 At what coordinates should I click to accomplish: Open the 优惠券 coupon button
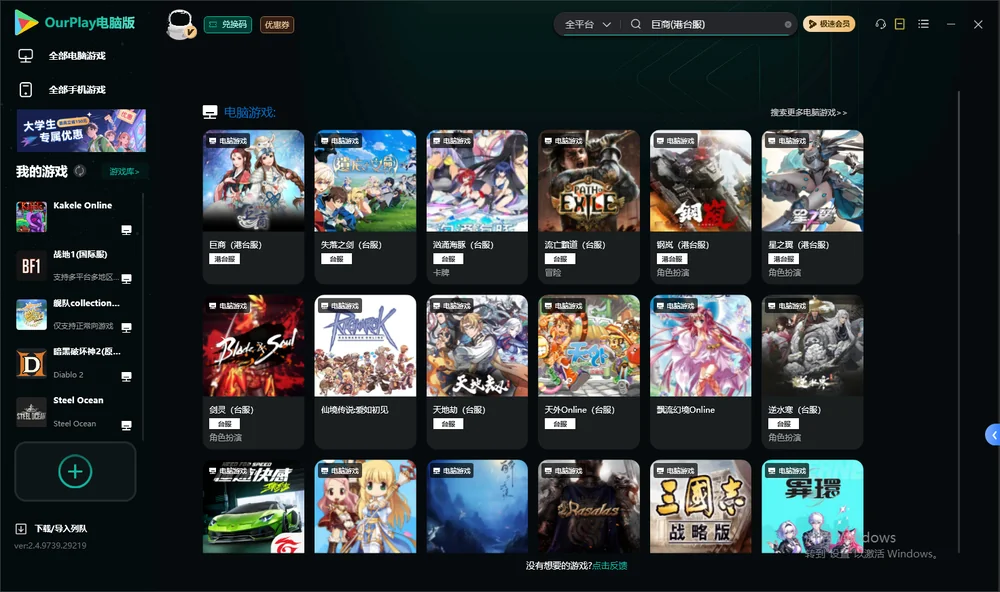tap(277, 25)
